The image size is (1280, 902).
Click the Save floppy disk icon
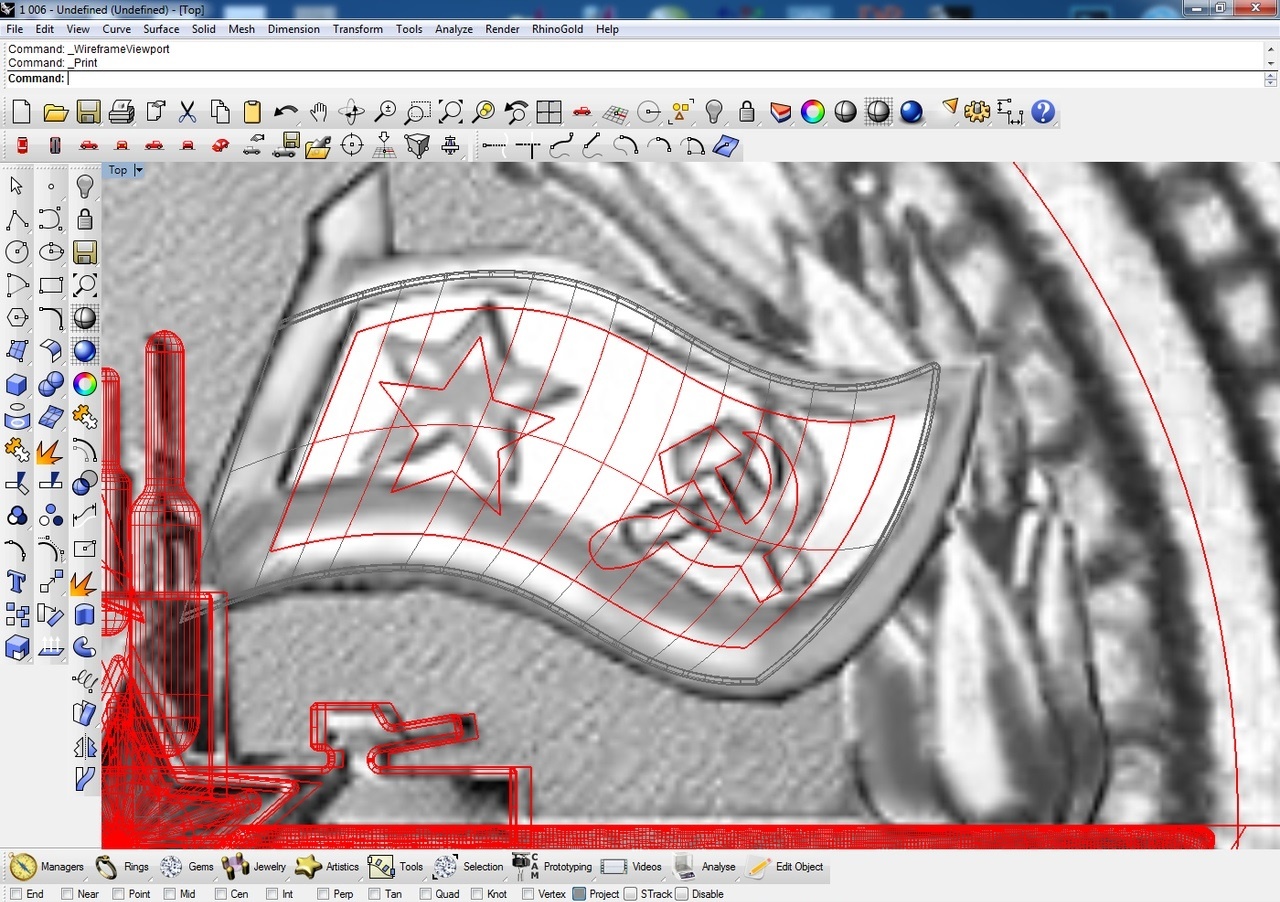pos(88,112)
